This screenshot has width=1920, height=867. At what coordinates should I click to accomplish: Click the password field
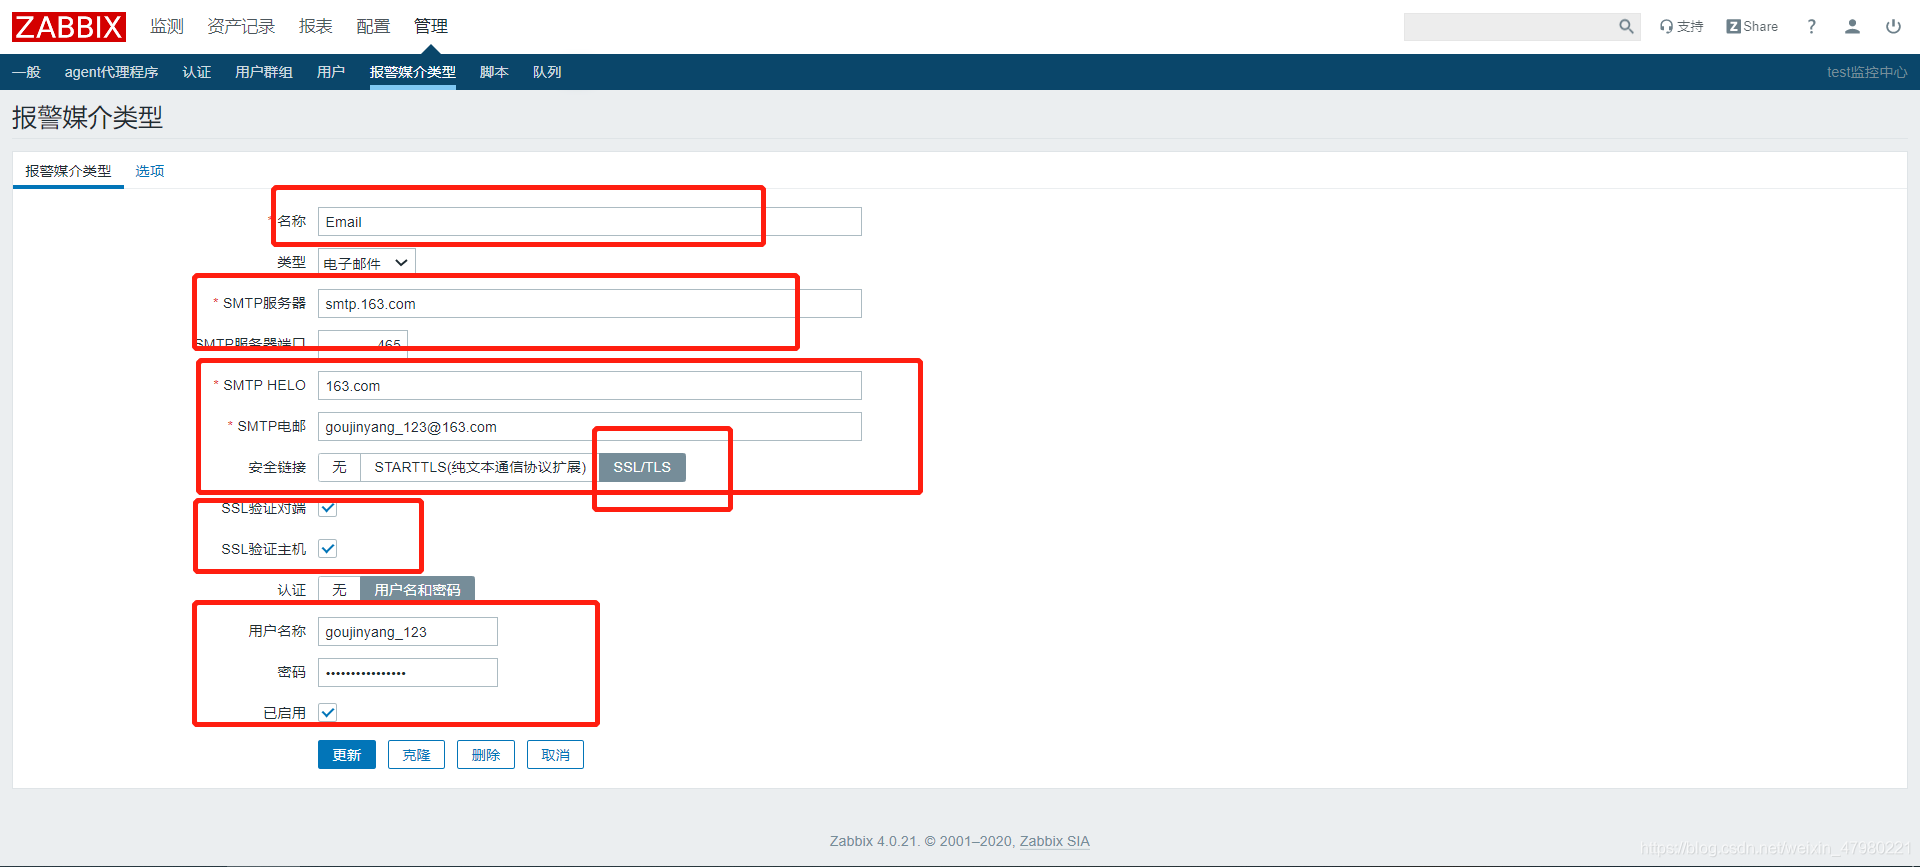tap(408, 673)
